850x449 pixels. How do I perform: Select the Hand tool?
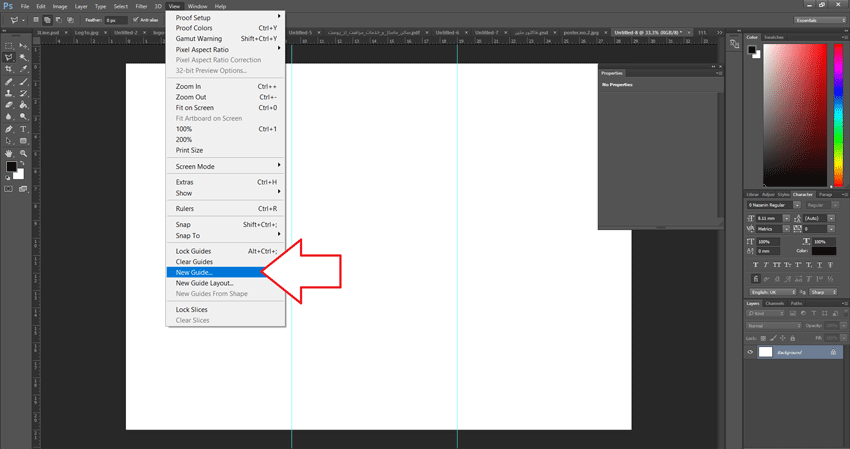[x=9, y=153]
